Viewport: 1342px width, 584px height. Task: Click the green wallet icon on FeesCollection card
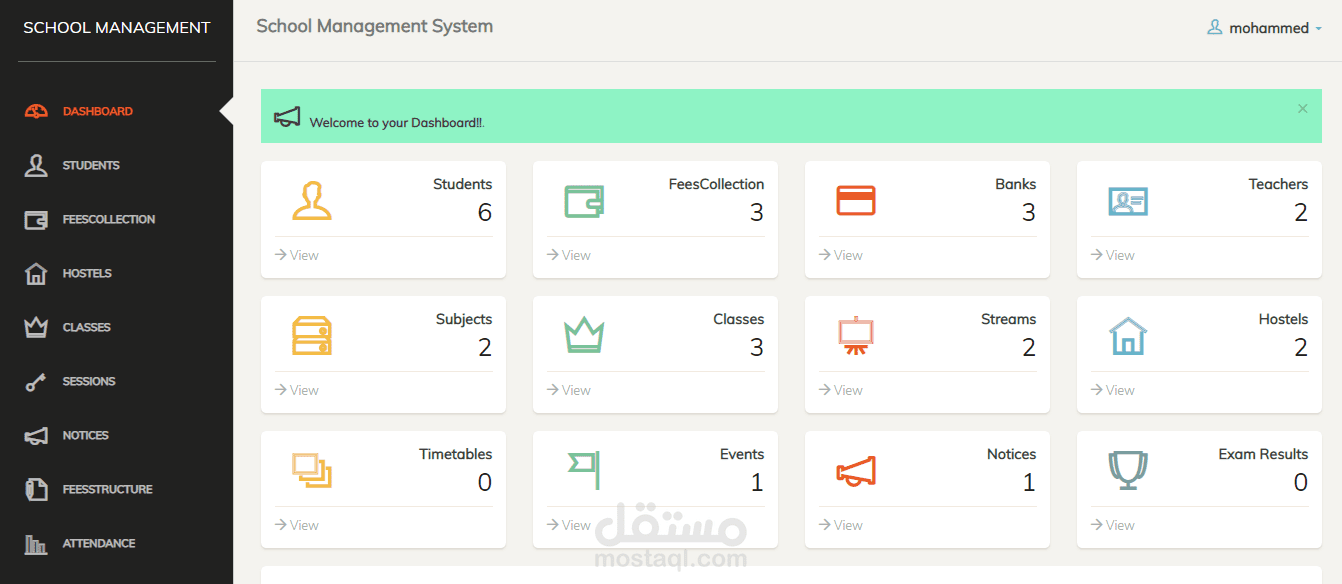(584, 201)
